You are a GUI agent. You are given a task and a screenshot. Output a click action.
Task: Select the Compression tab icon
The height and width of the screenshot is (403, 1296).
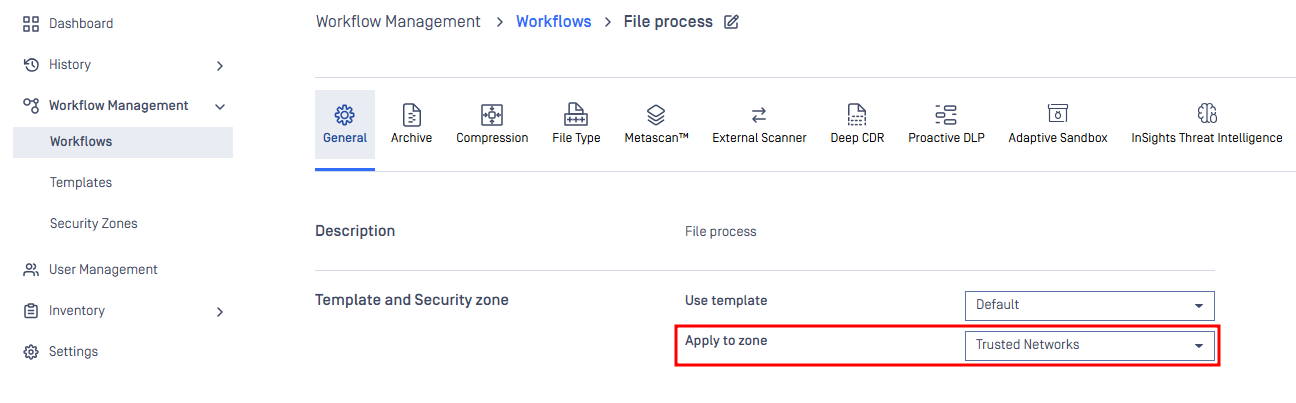492,114
